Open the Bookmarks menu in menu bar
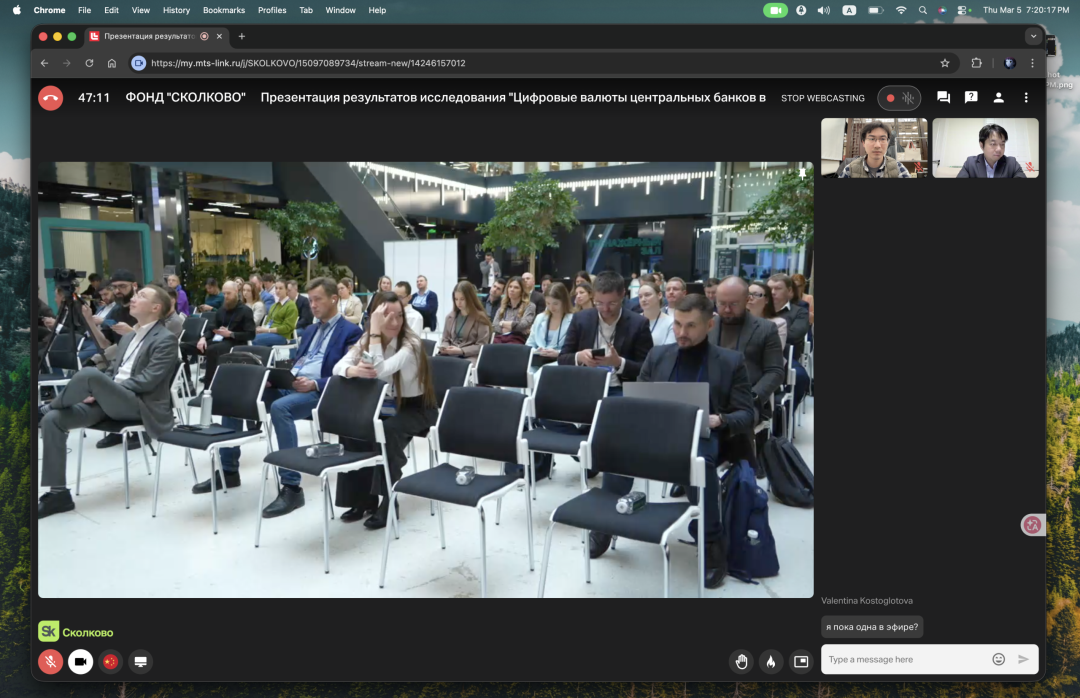Viewport: 1080px width, 698px height. 223,10
